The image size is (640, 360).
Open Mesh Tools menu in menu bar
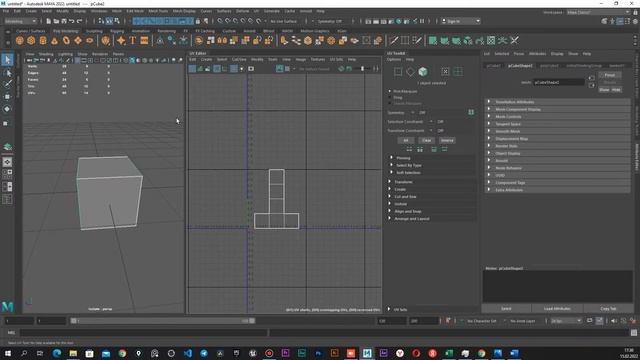[x=158, y=11]
